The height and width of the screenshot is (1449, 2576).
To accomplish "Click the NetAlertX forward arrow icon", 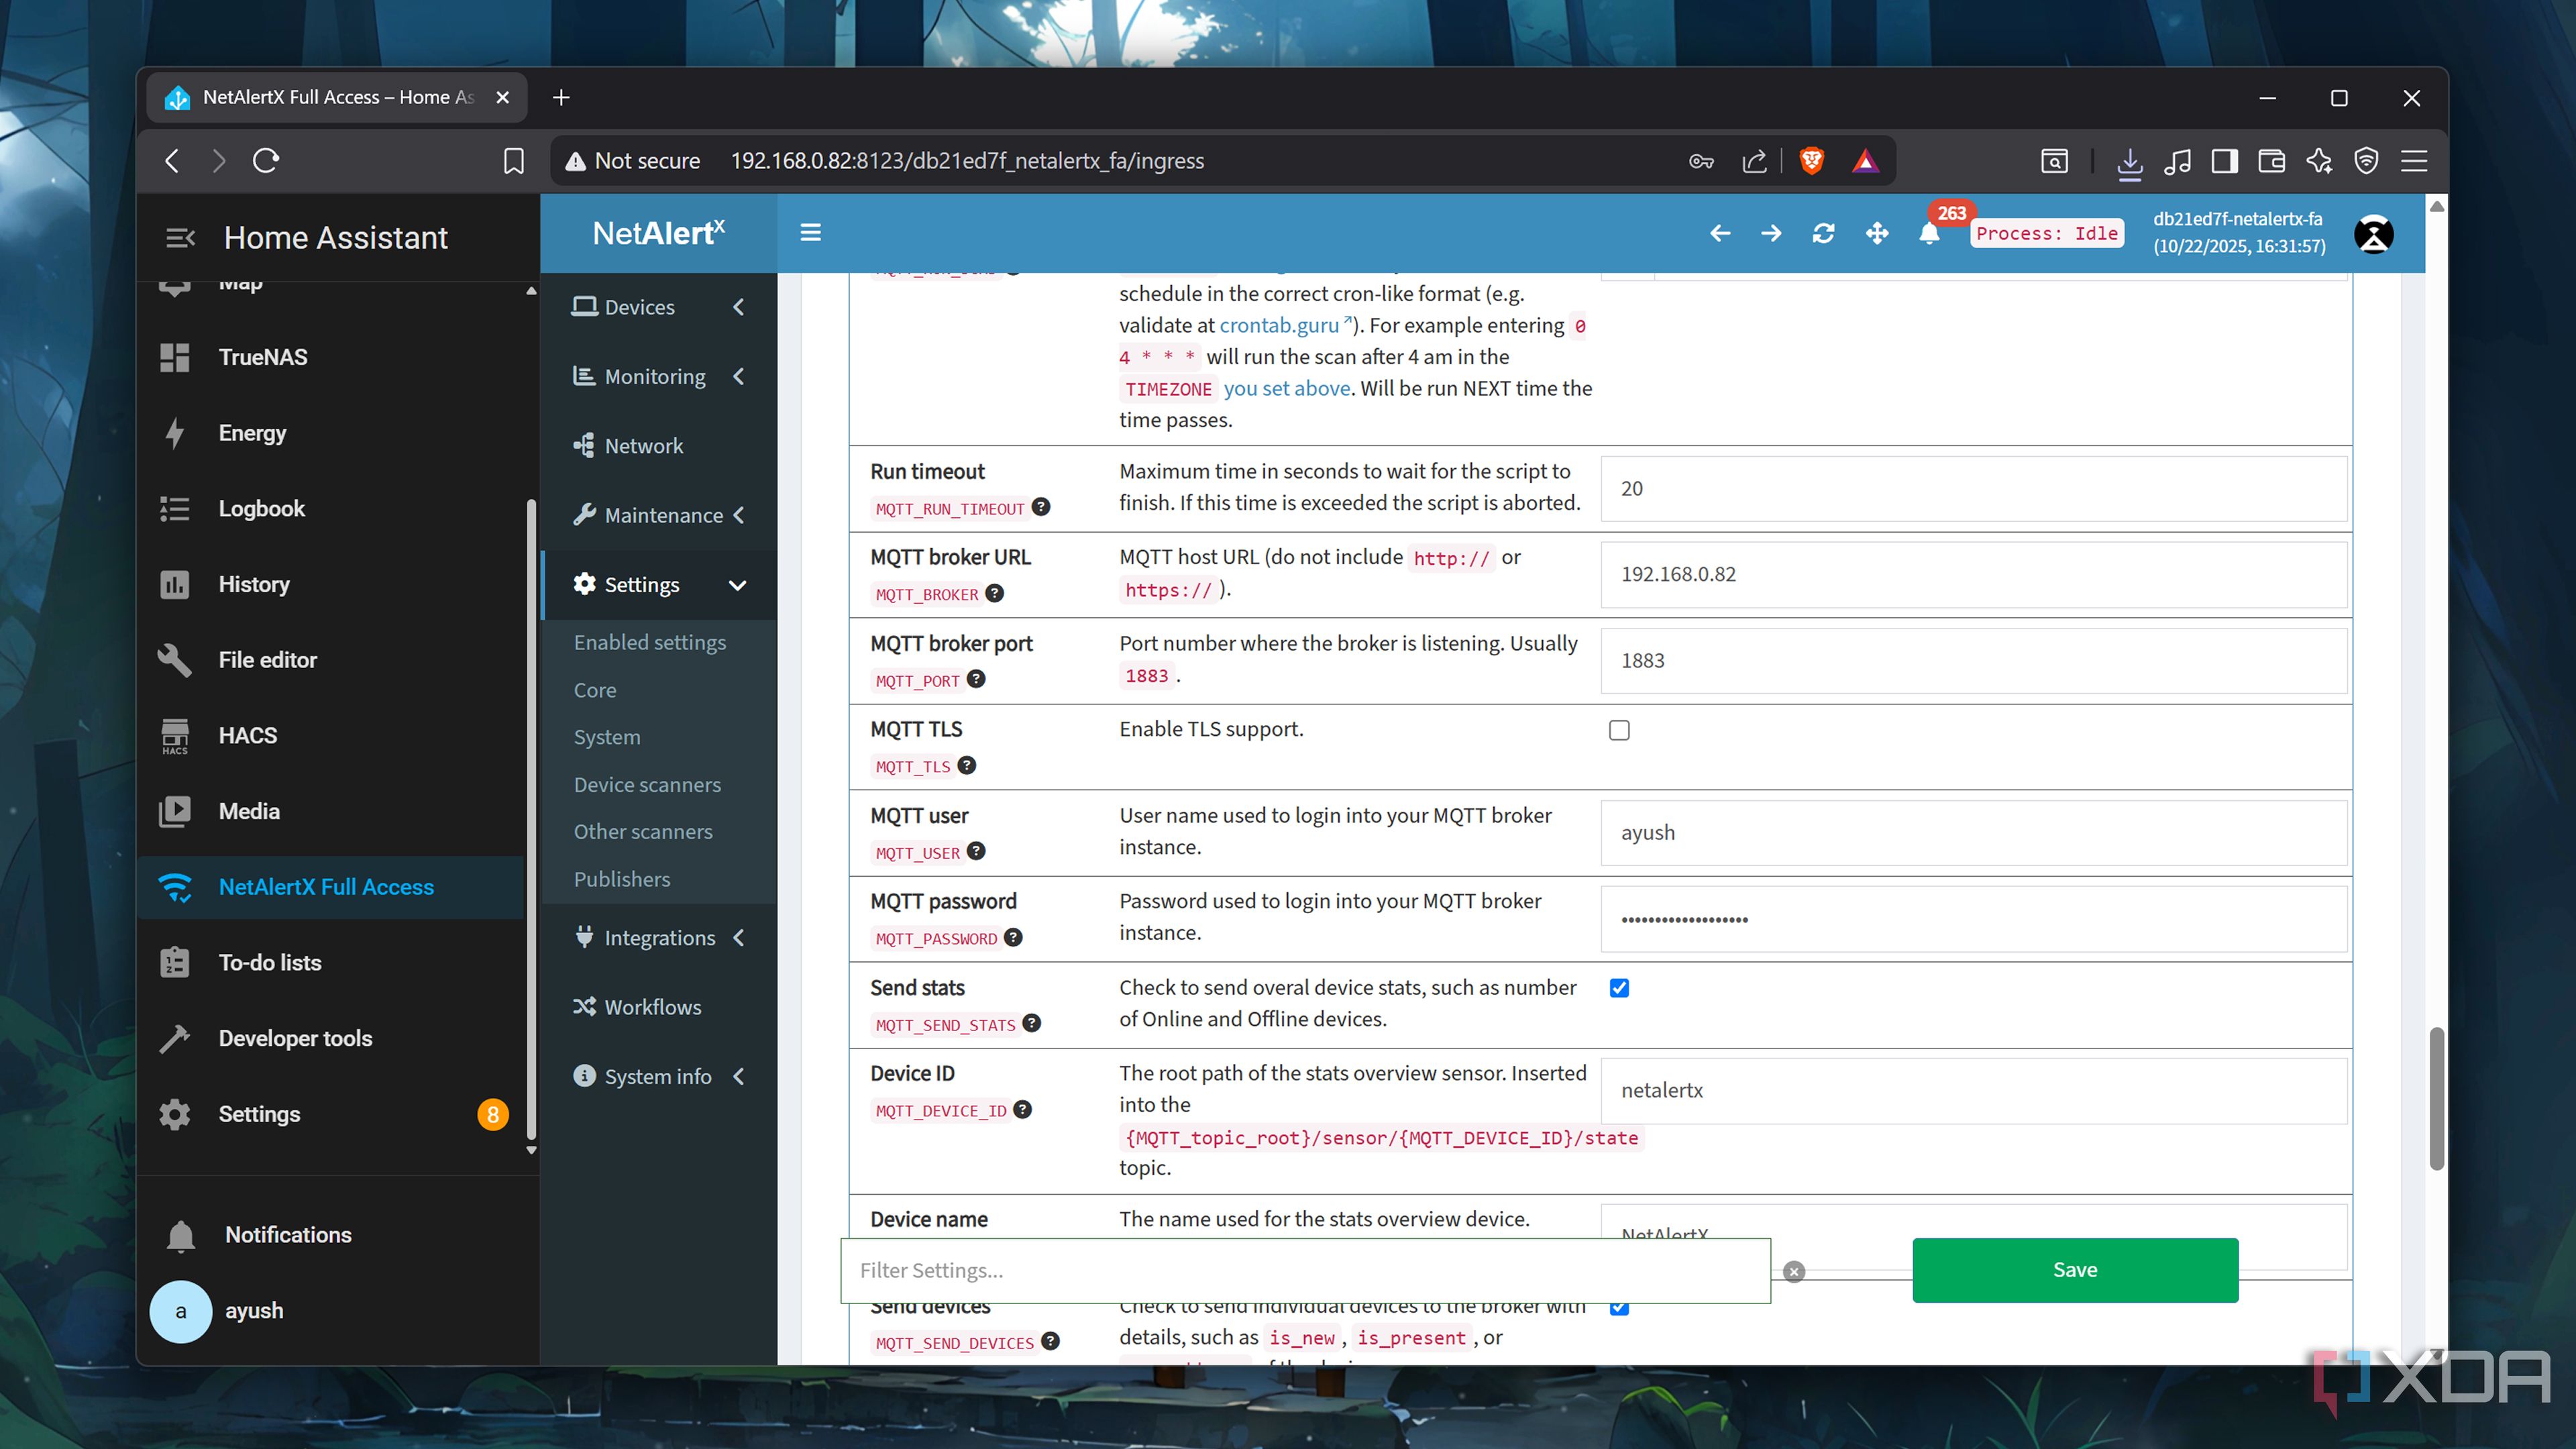I will pos(1771,233).
